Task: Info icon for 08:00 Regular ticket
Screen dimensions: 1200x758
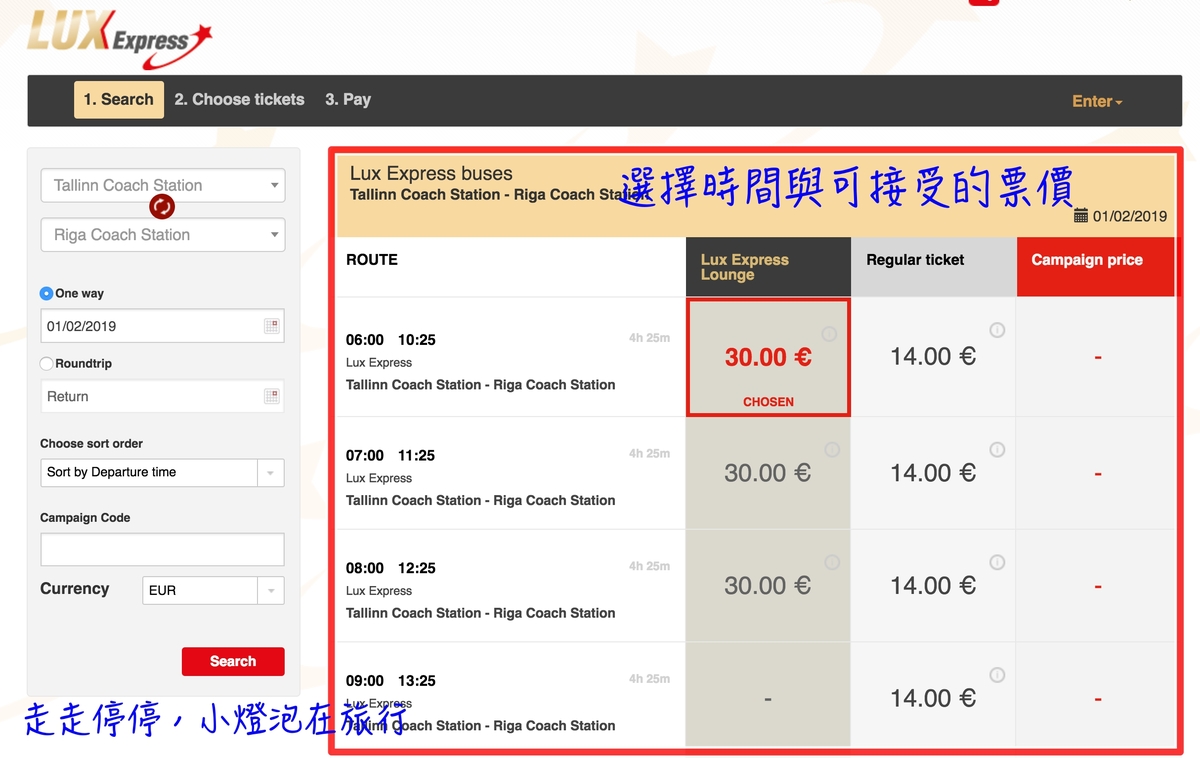Action: pos(997,563)
